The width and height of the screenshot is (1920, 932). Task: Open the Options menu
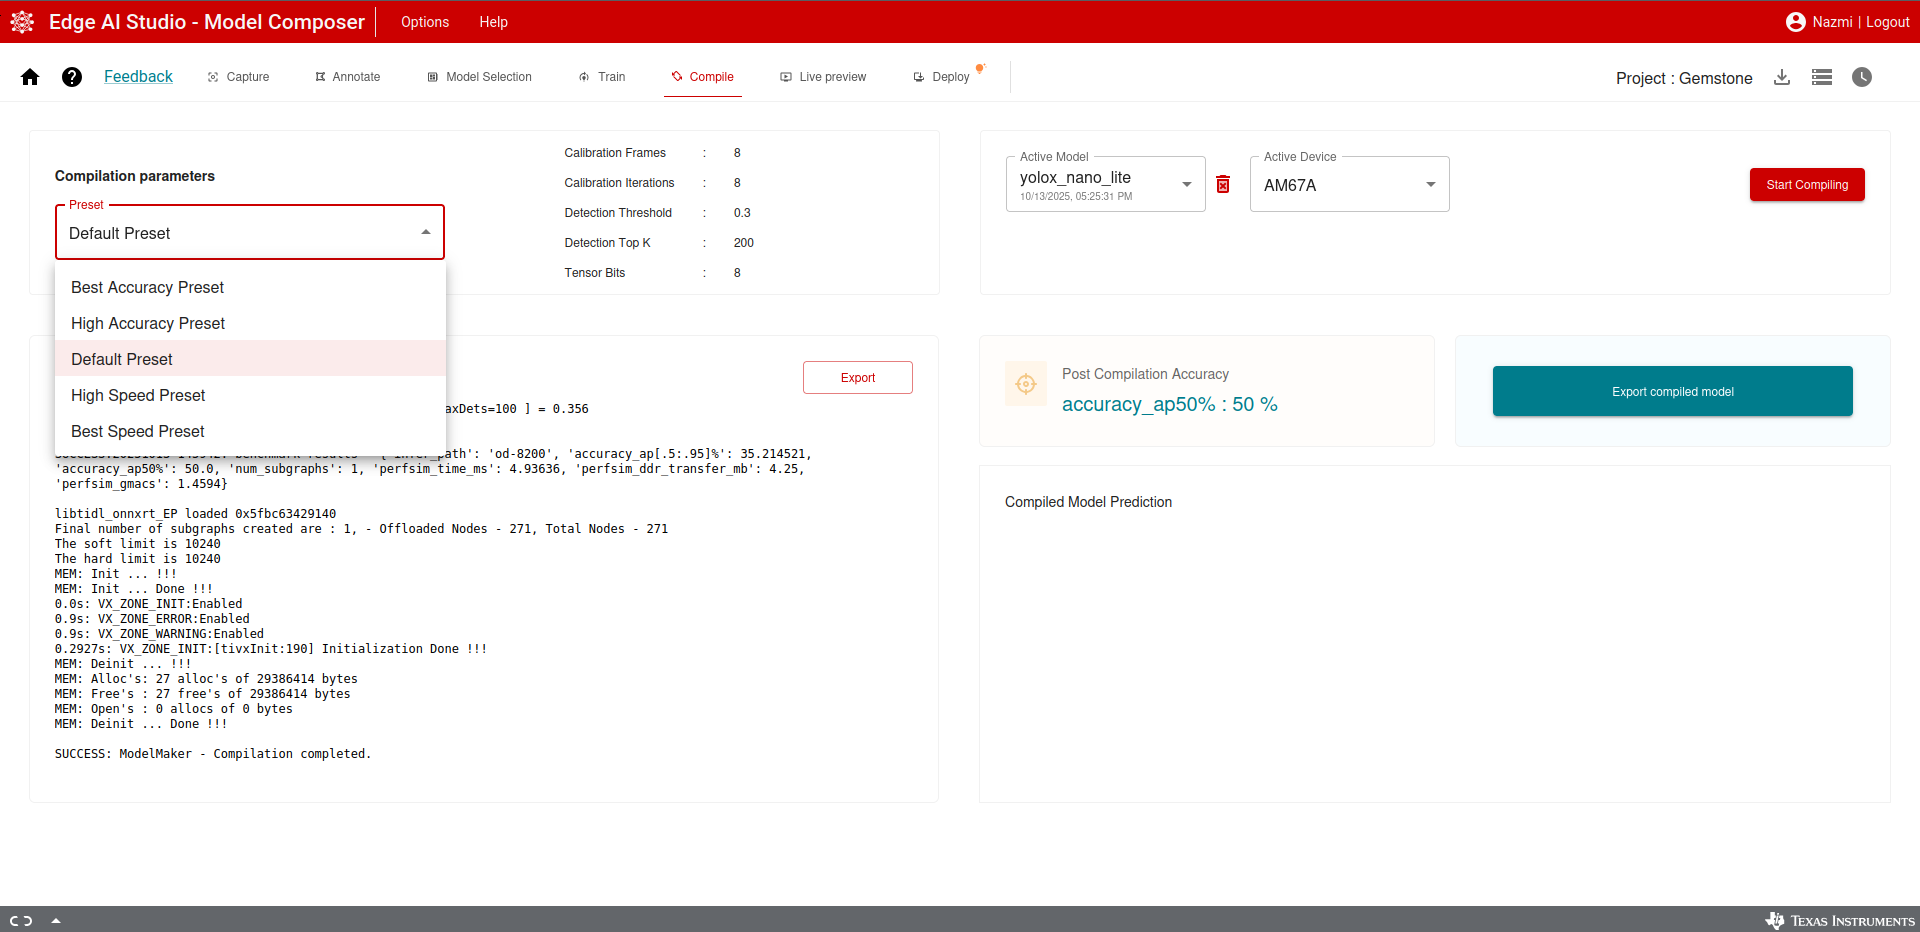(x=425, y=22)
